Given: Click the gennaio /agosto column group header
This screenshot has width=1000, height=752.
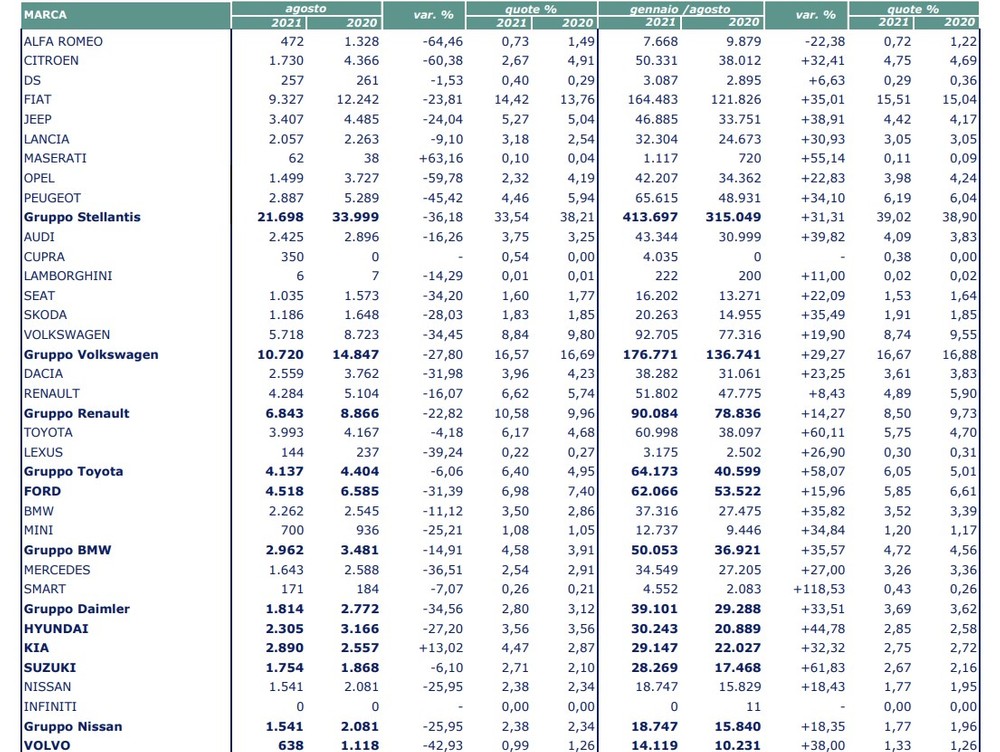Looking at the screenshot, I should coord(680,9).
